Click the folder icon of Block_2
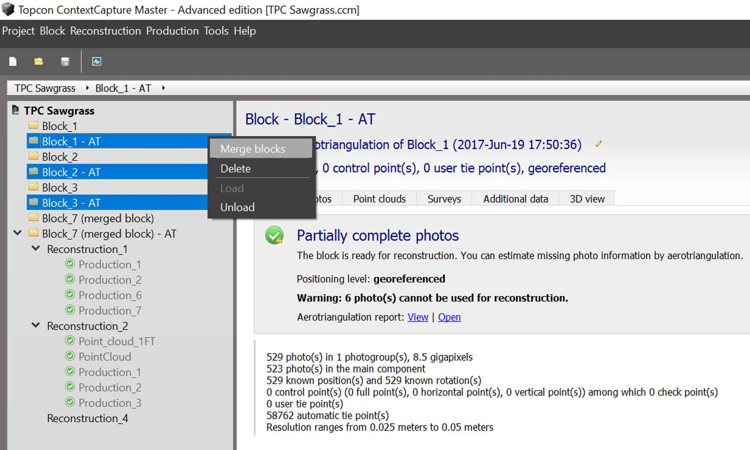750x450 pixels. pos(33,156)
